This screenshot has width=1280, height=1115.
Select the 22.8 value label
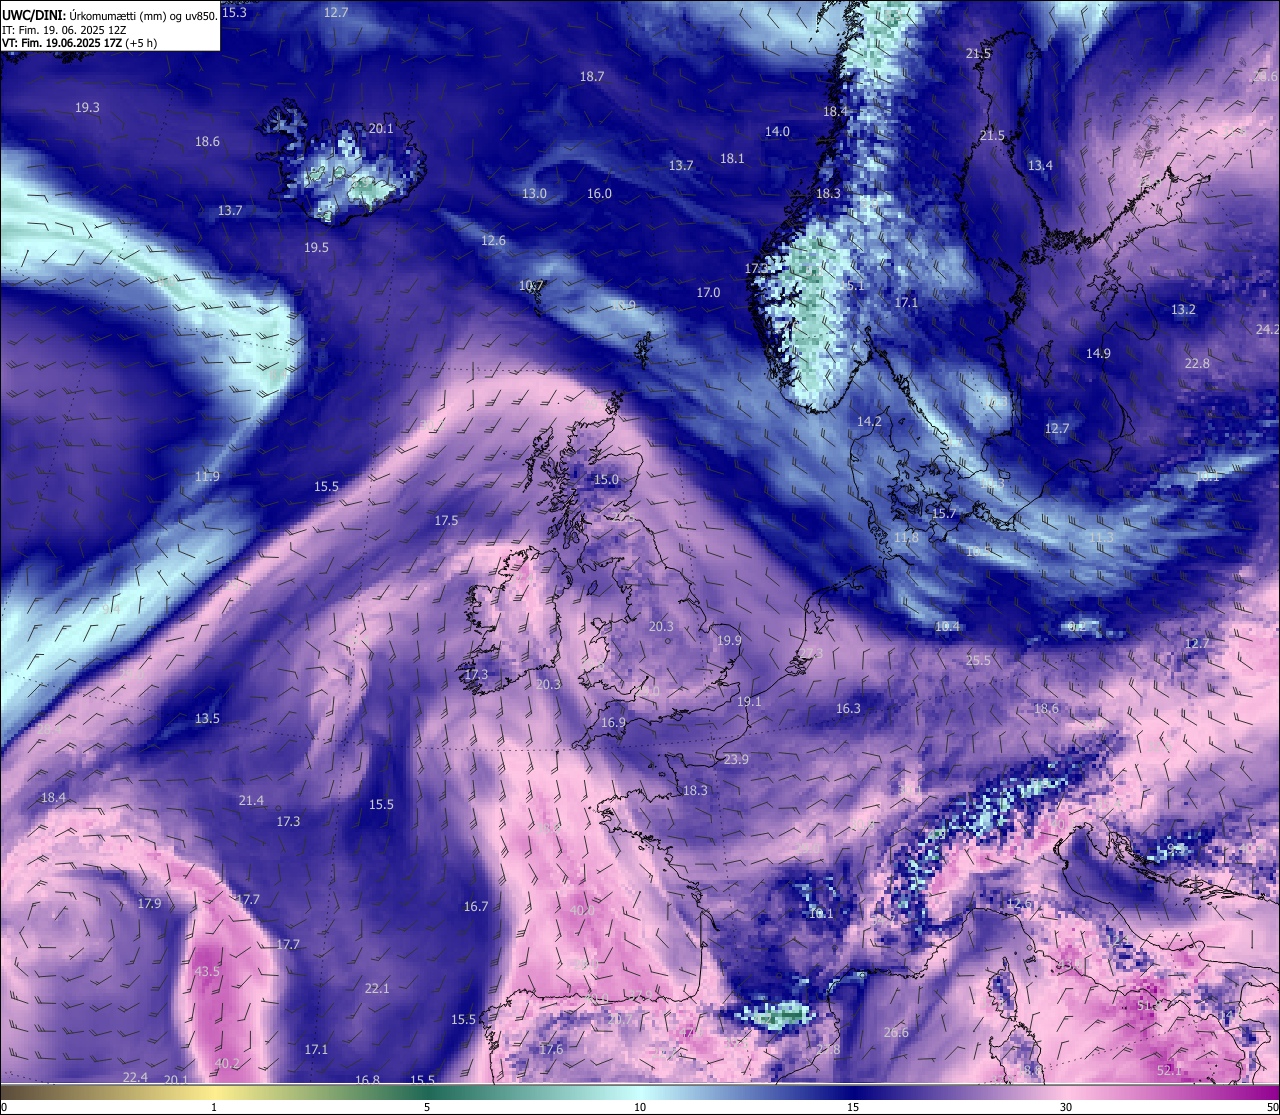click(x=1197, y=363)
